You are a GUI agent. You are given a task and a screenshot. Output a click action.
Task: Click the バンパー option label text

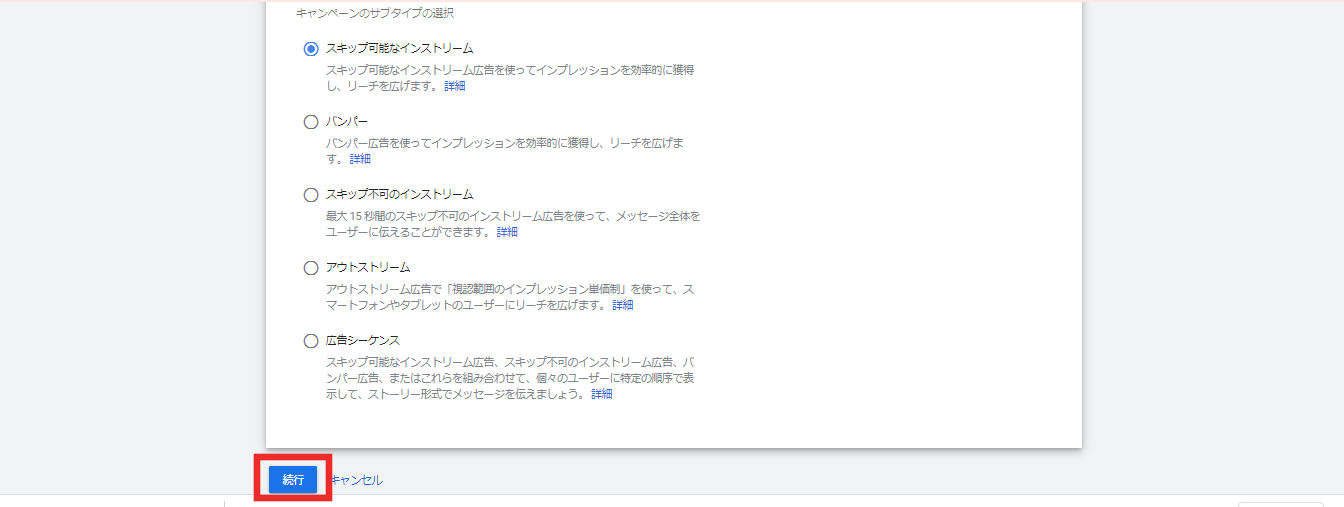[347, 122]
